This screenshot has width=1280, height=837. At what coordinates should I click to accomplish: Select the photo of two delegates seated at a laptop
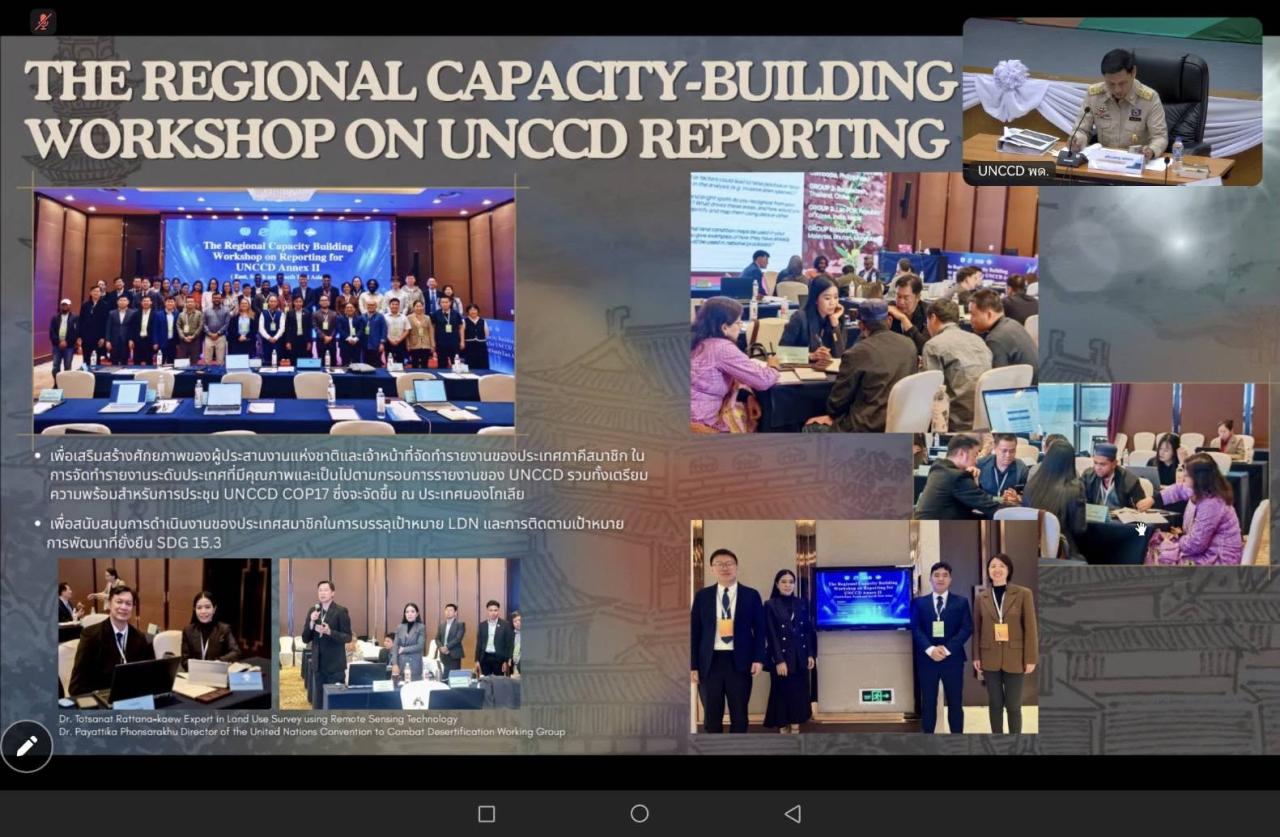tap(164, 634)
